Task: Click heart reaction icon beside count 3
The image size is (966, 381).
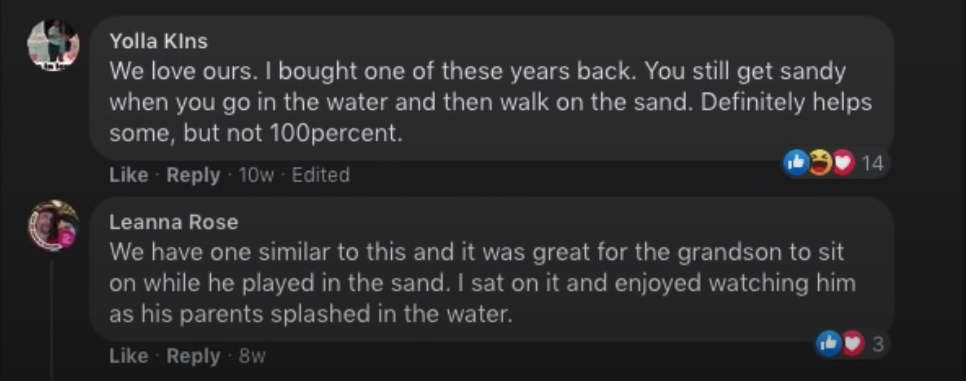Action: [852, 343]
